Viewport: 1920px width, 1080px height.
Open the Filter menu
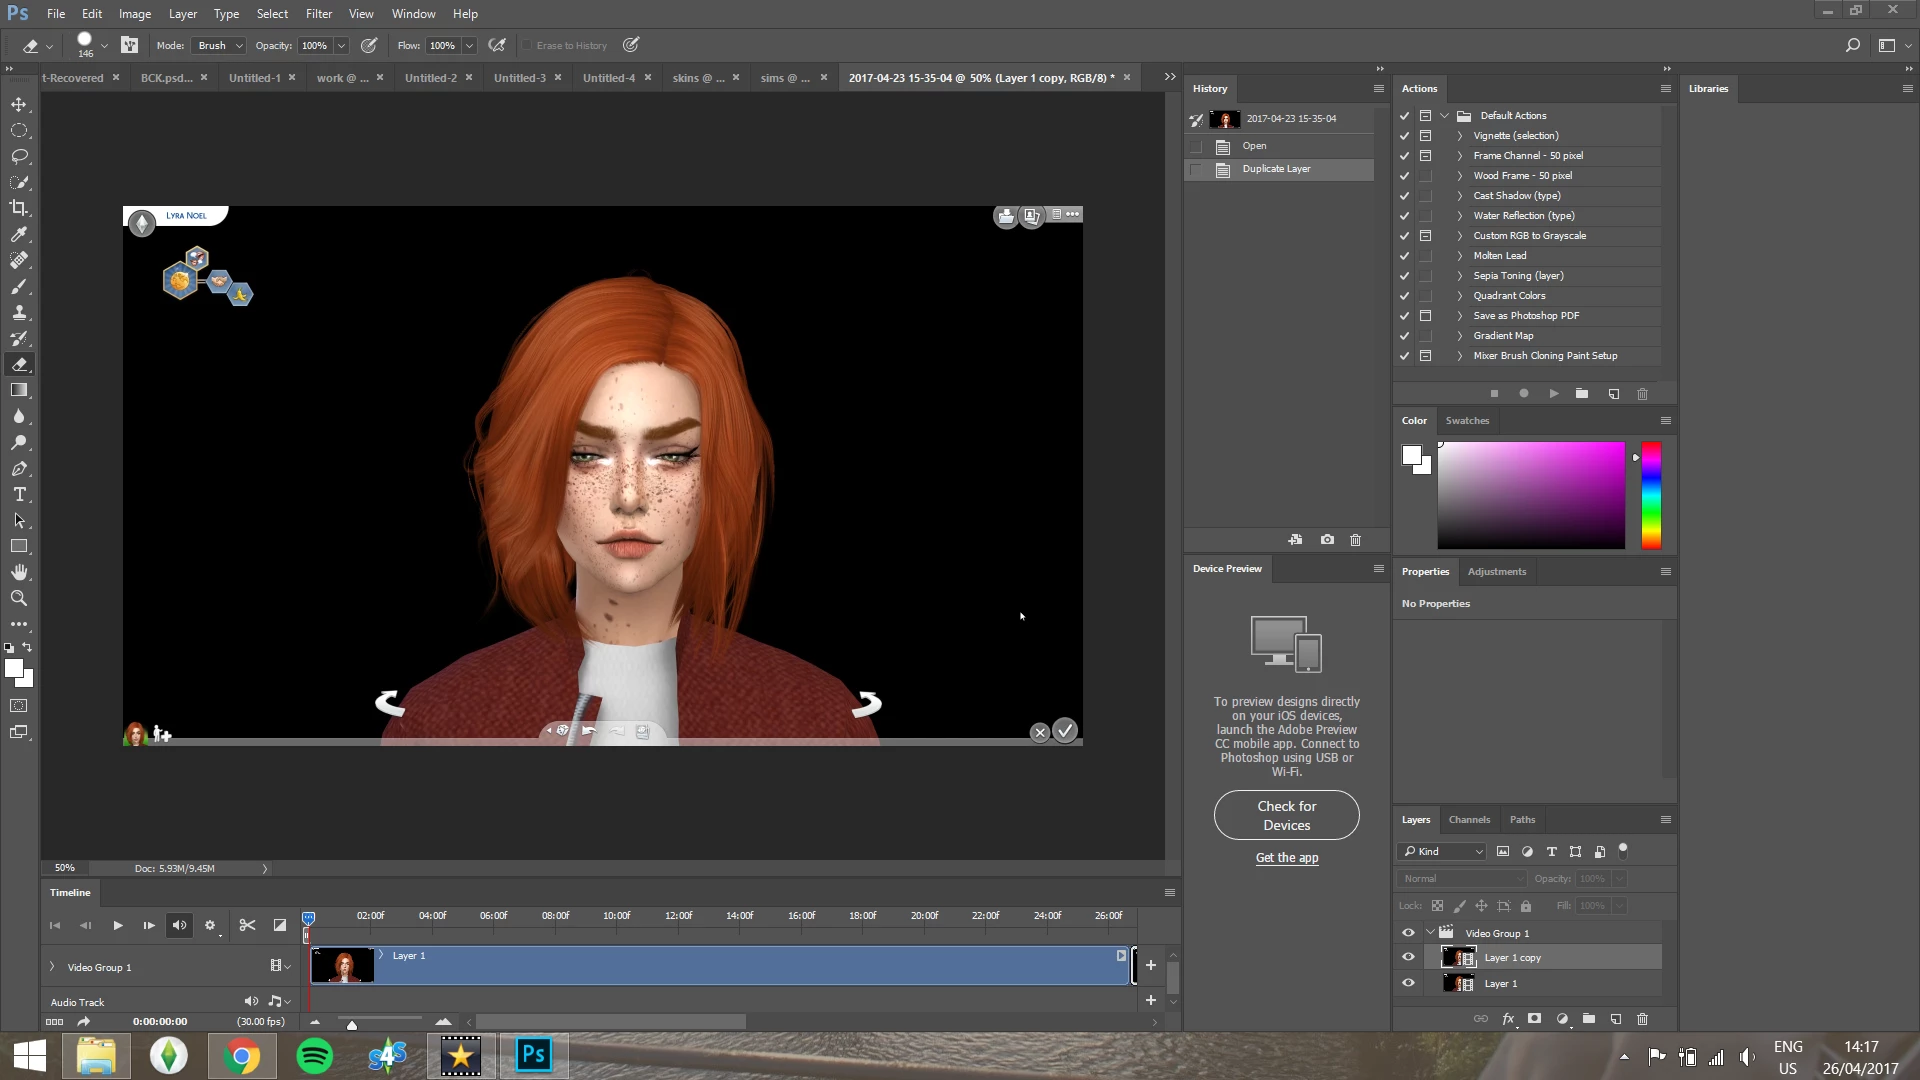[x=318, y=14]
